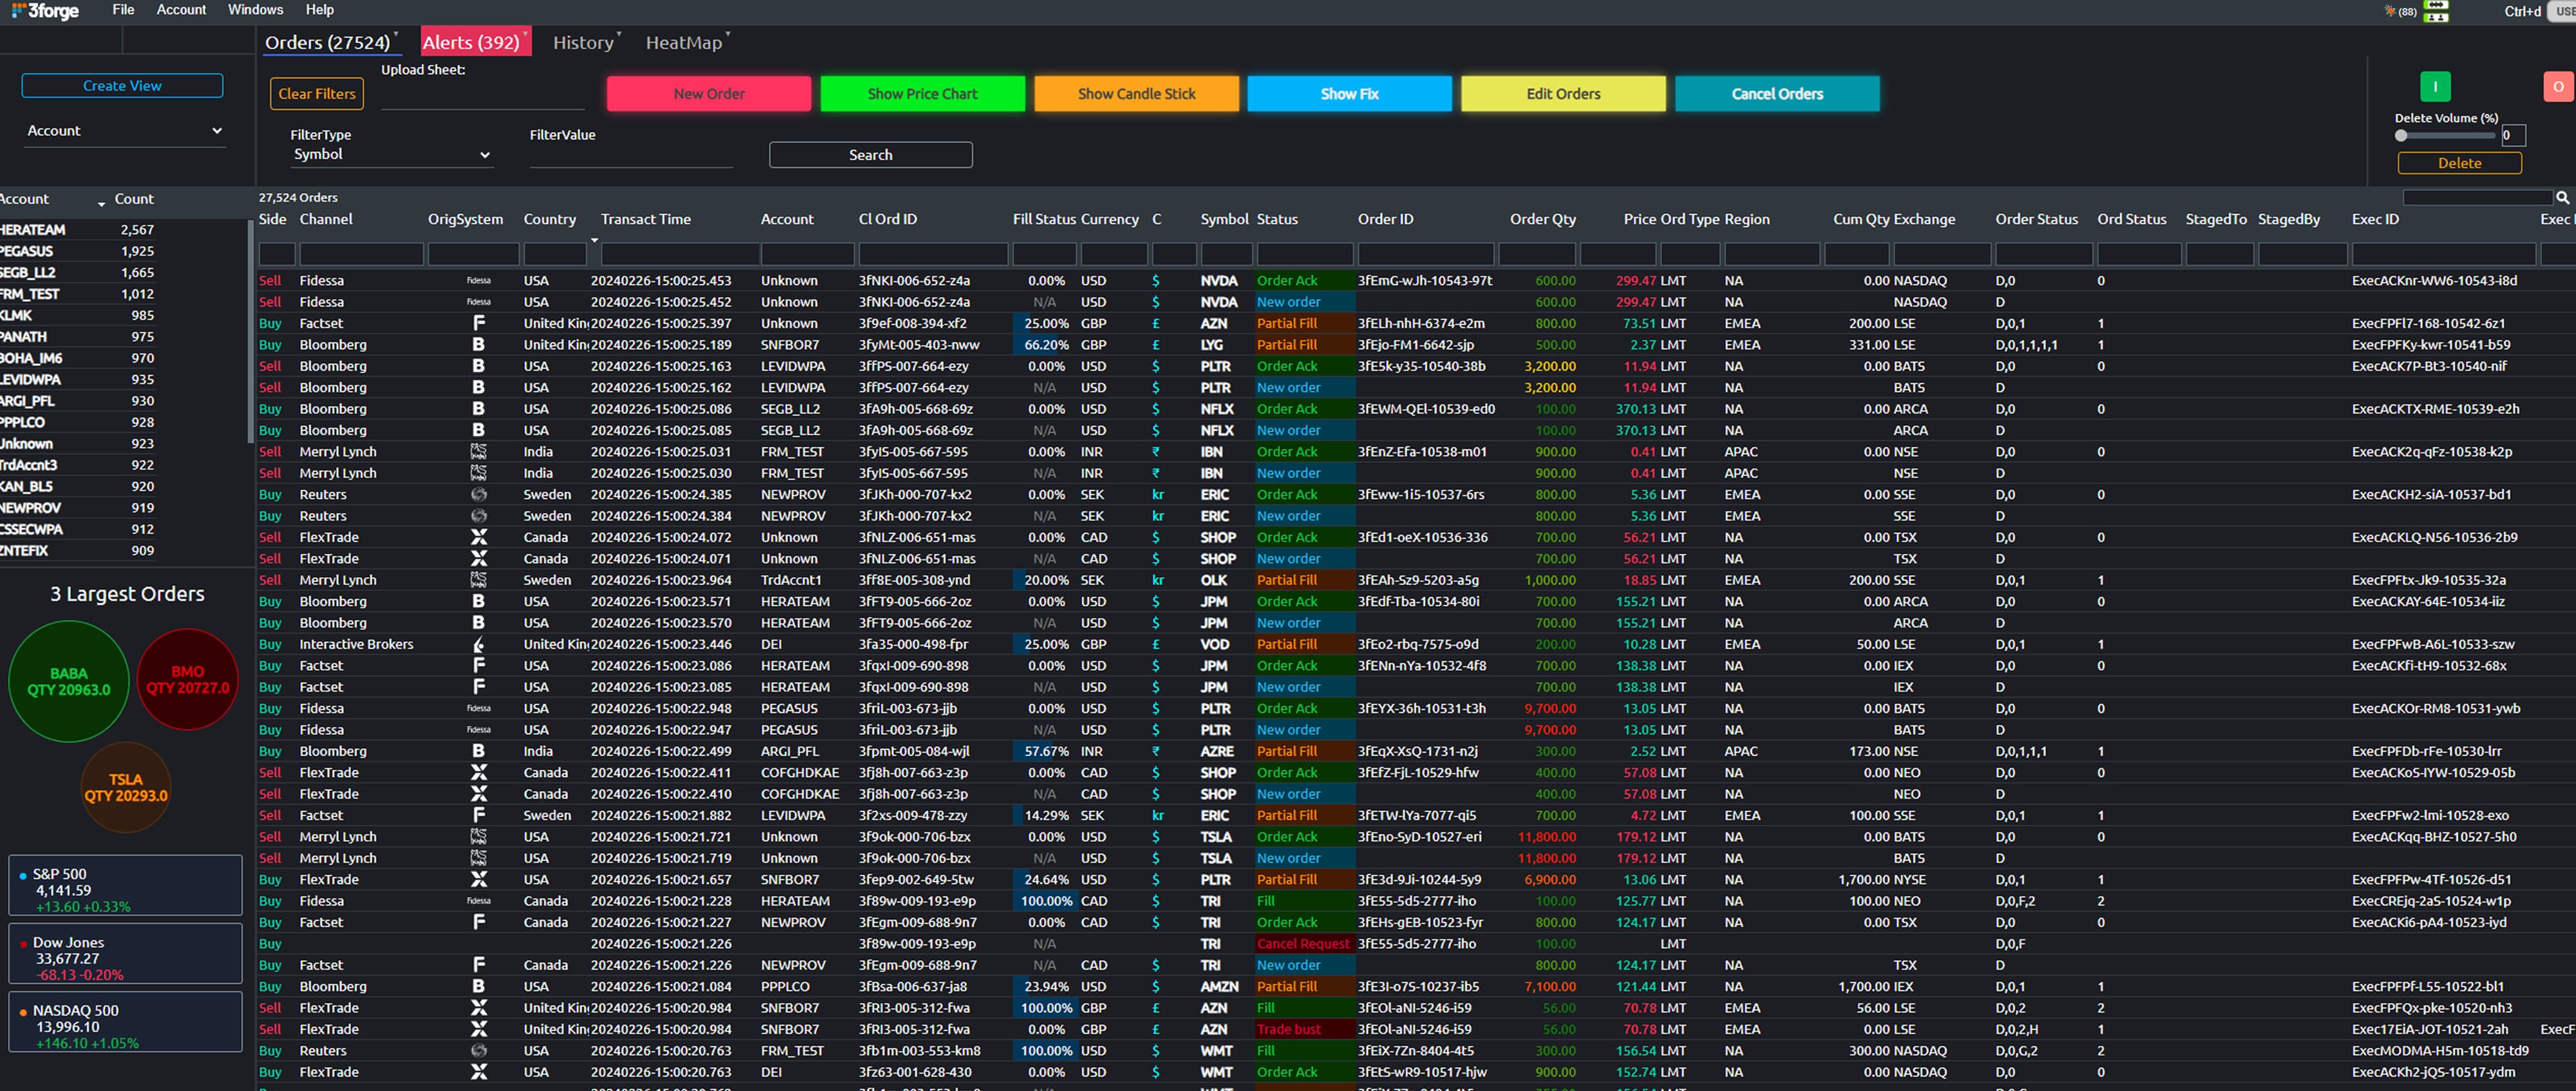
Task: Click Factset icon in TRI Order Ack row
Action: coord(479,922)
